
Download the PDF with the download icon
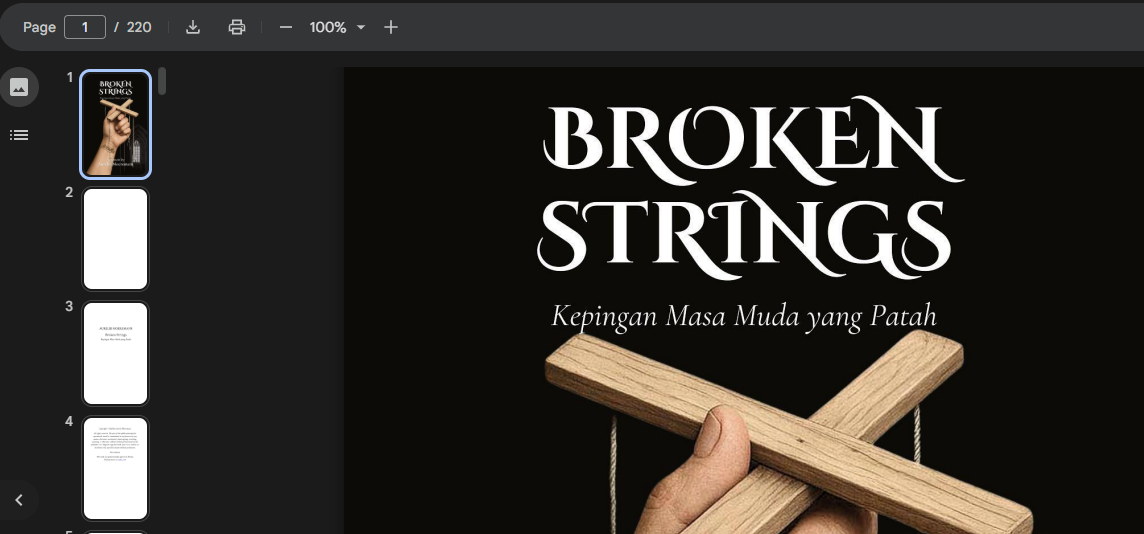click(193, 27)
